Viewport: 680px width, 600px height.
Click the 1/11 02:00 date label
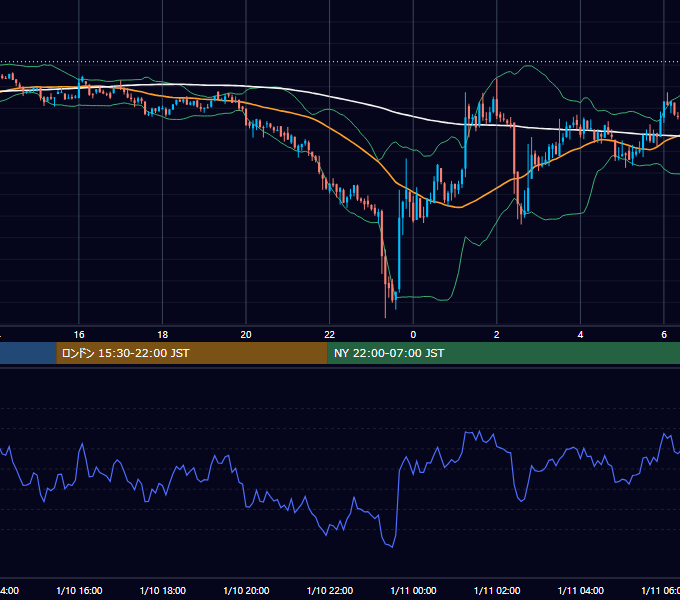pos(497,590)
